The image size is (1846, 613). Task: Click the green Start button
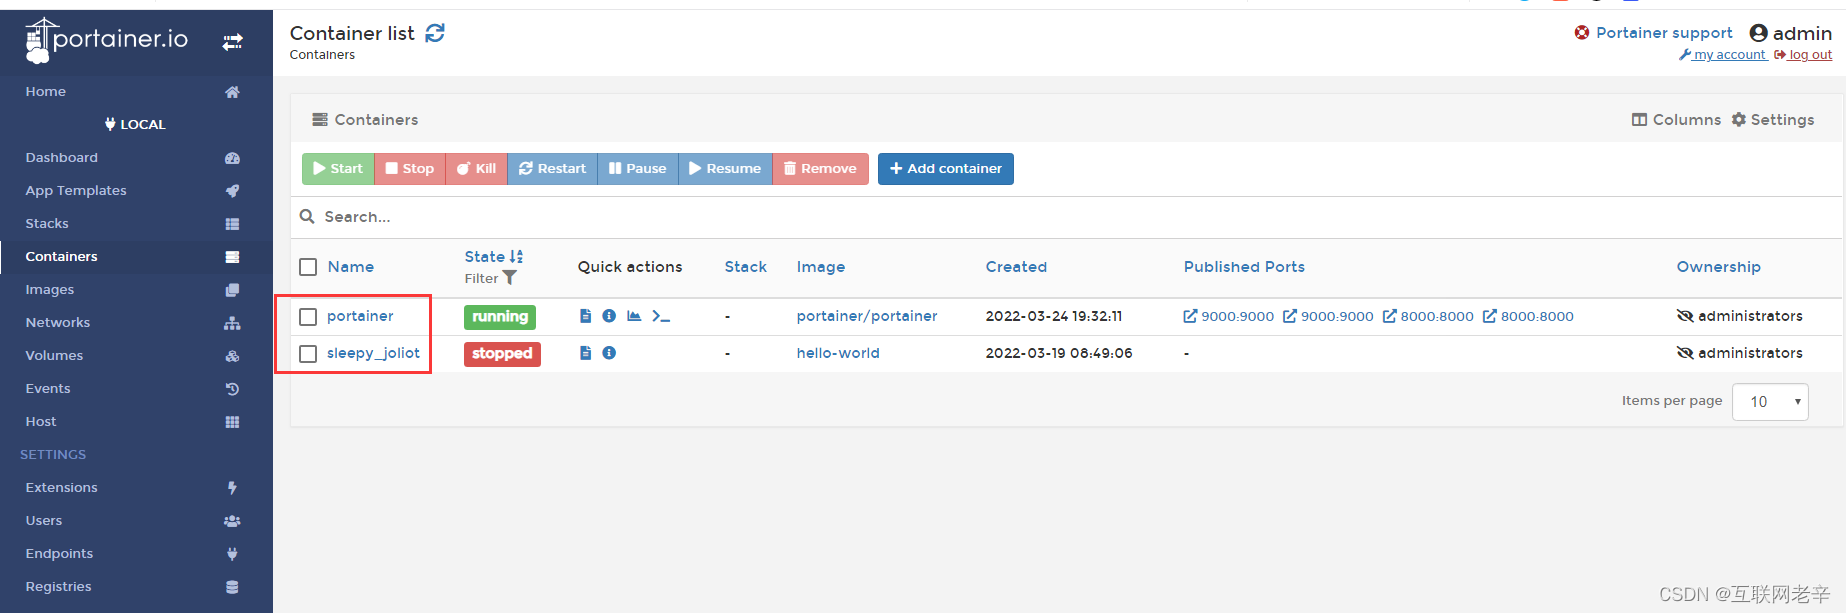(x=338, y=169)
